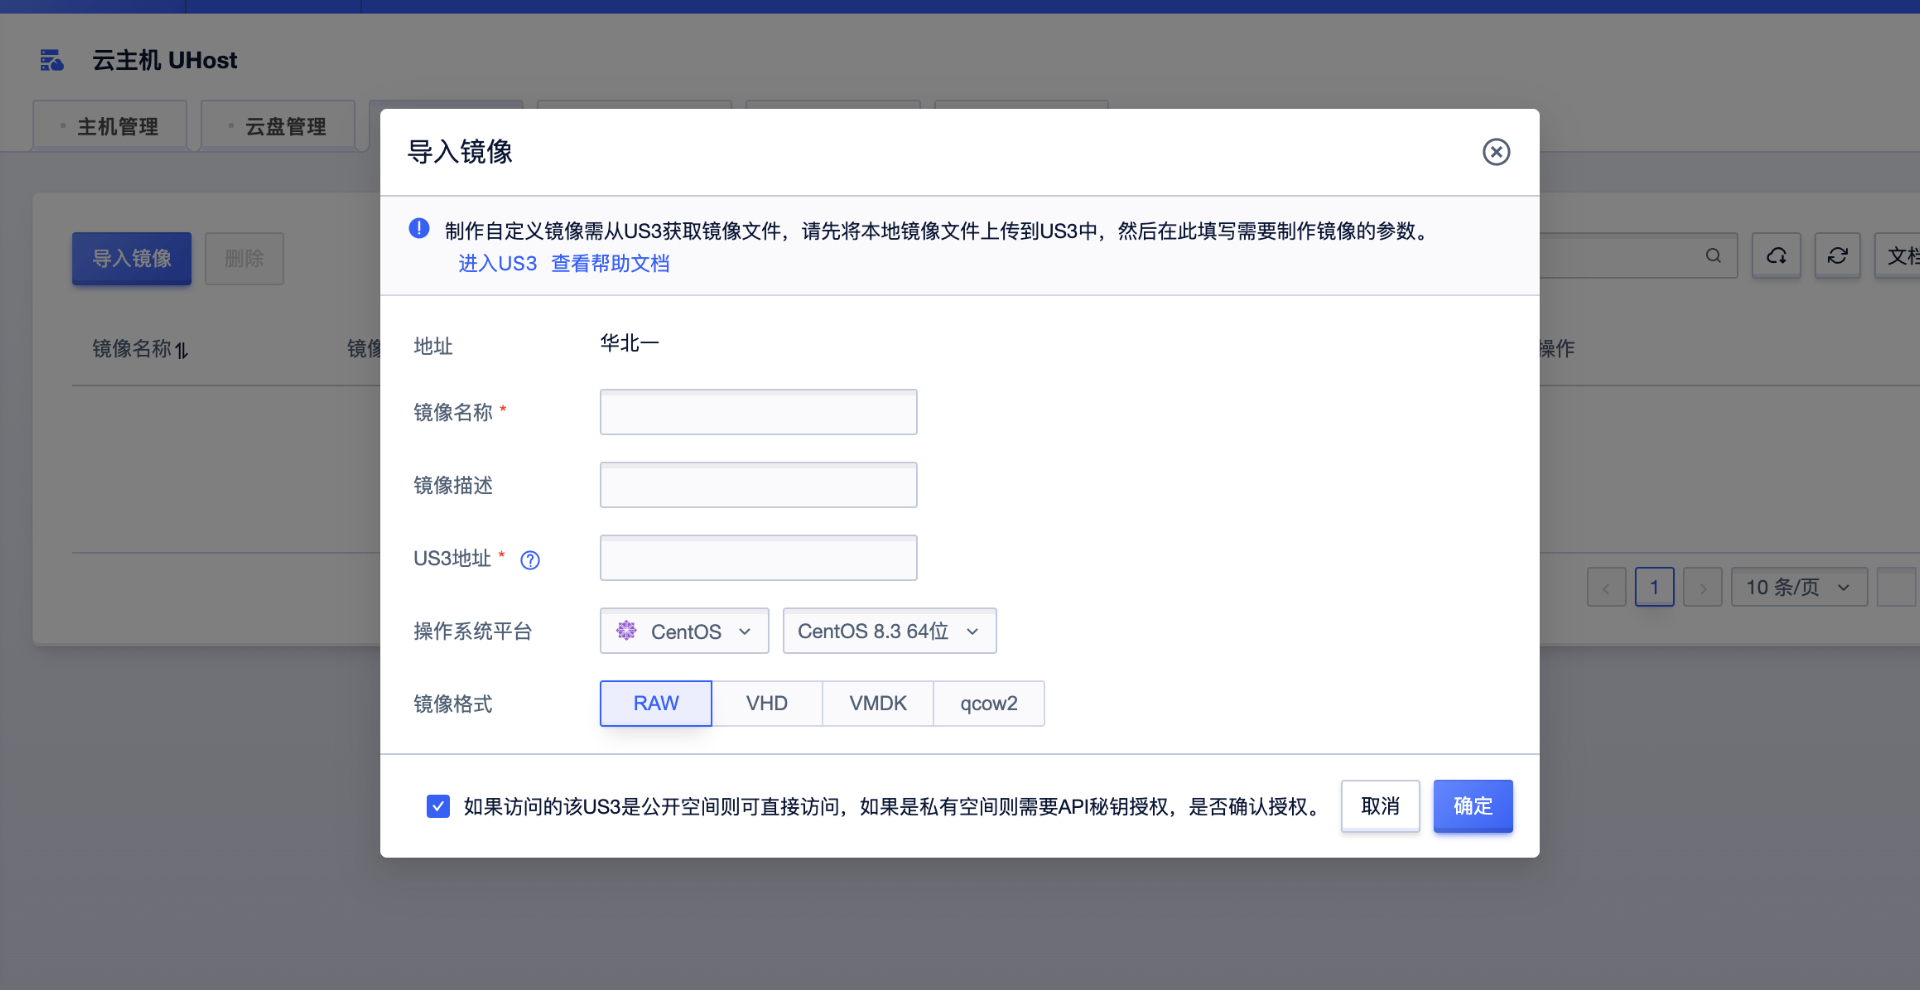1920x990 pixels.
Task: Switch to the 主机管理 tab
Action: tap(110, 127)
